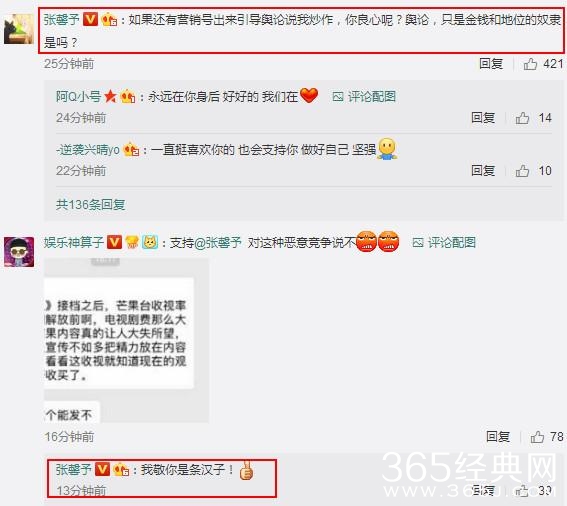Open 娱乐神算子's profile avatar
Screen dimensions: 567x506
[x=19, y=252]
